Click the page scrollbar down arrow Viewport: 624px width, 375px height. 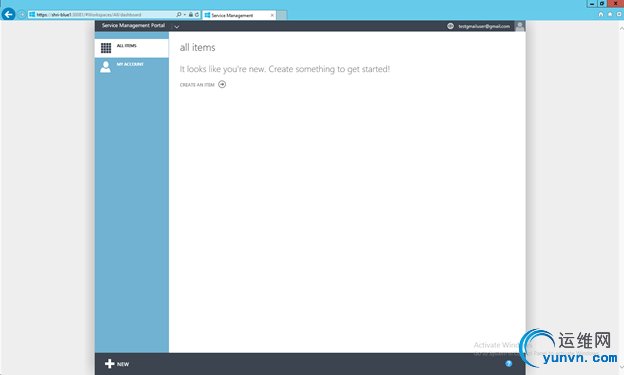[x=621, y=367]
